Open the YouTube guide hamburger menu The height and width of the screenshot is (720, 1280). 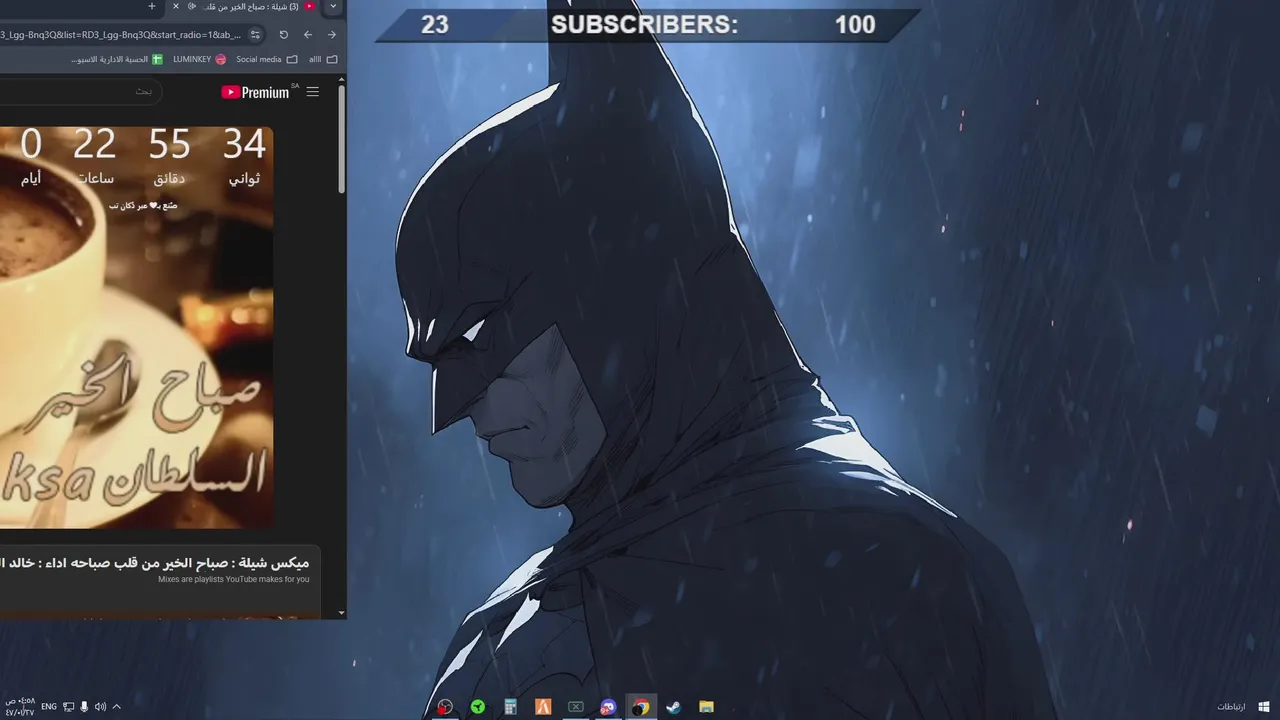[313, 92]
